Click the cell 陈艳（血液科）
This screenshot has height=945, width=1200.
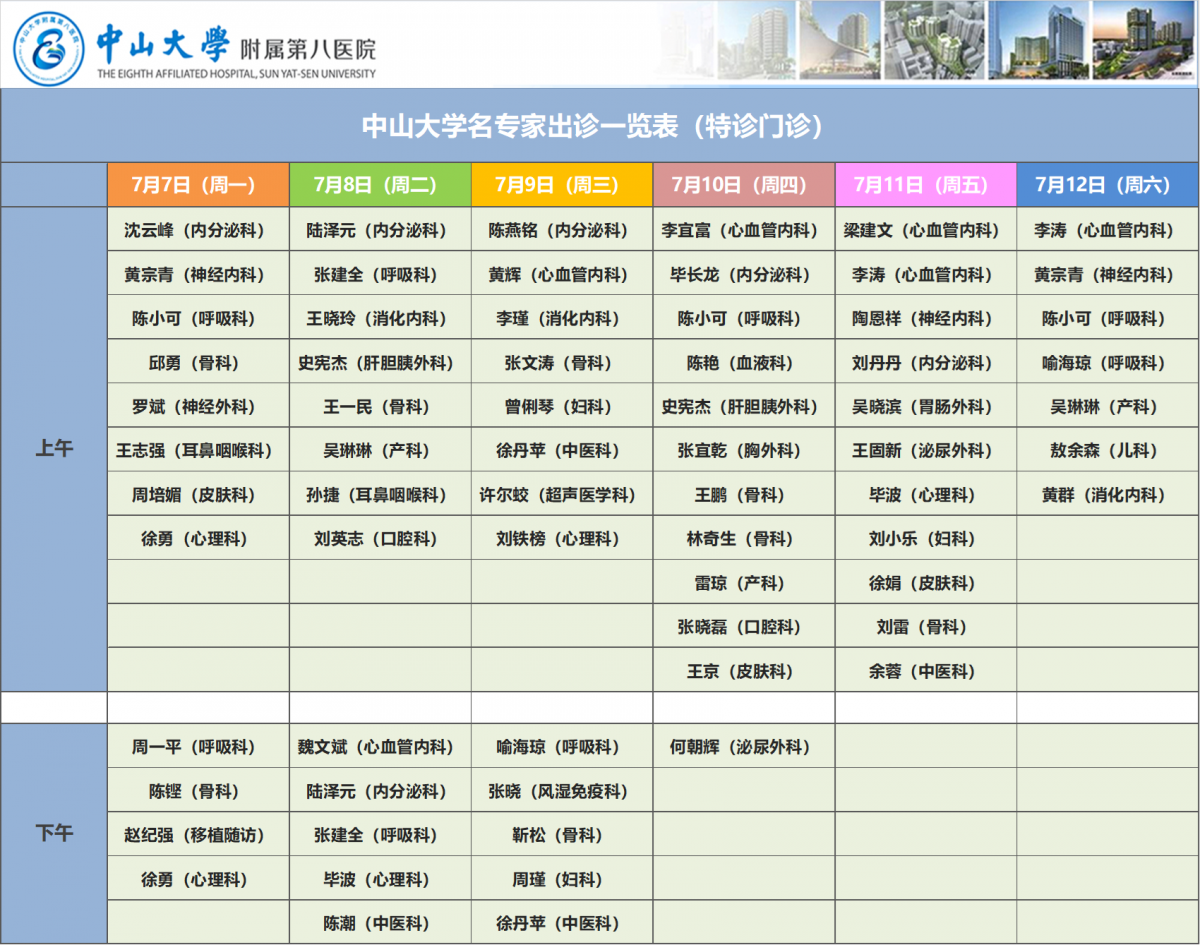[x=744, y=362]
